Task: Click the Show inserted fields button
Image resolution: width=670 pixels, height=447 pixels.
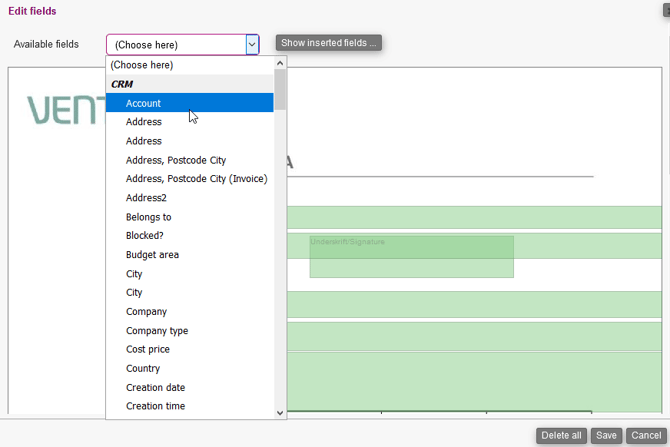Action: pyautogui.click(x=329, y=43)
